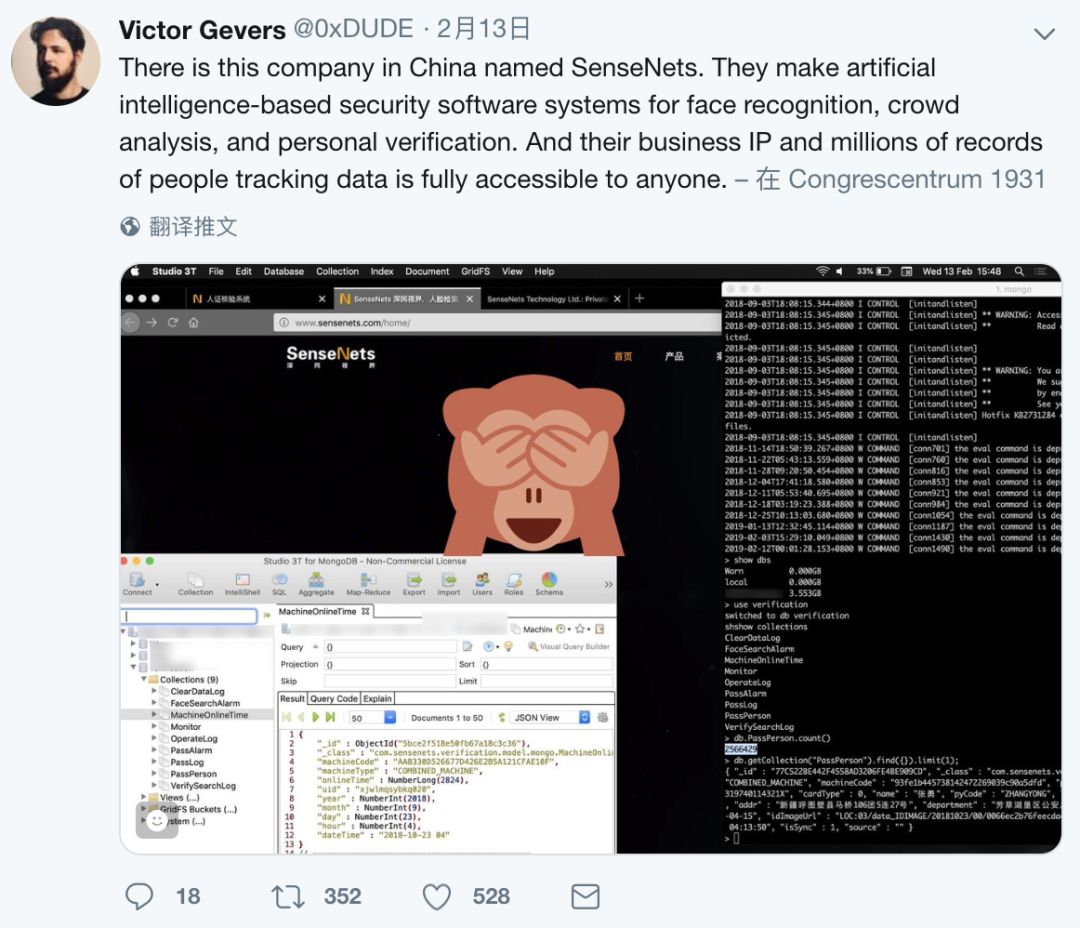This screenshot has height=928, width=1080.
Task: Click the Export toolbar icon
Action: click(x=414, y=584)
